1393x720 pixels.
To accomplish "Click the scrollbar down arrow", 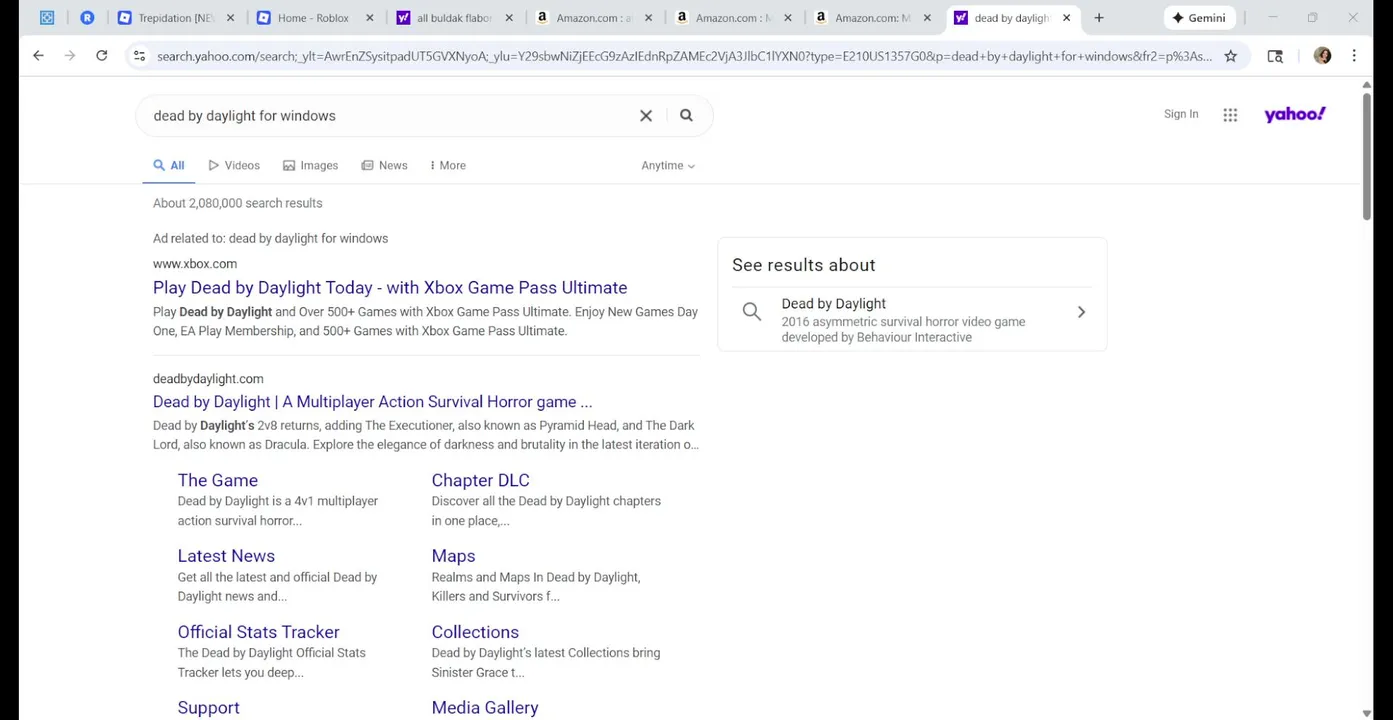I will tap(1367, 713).
